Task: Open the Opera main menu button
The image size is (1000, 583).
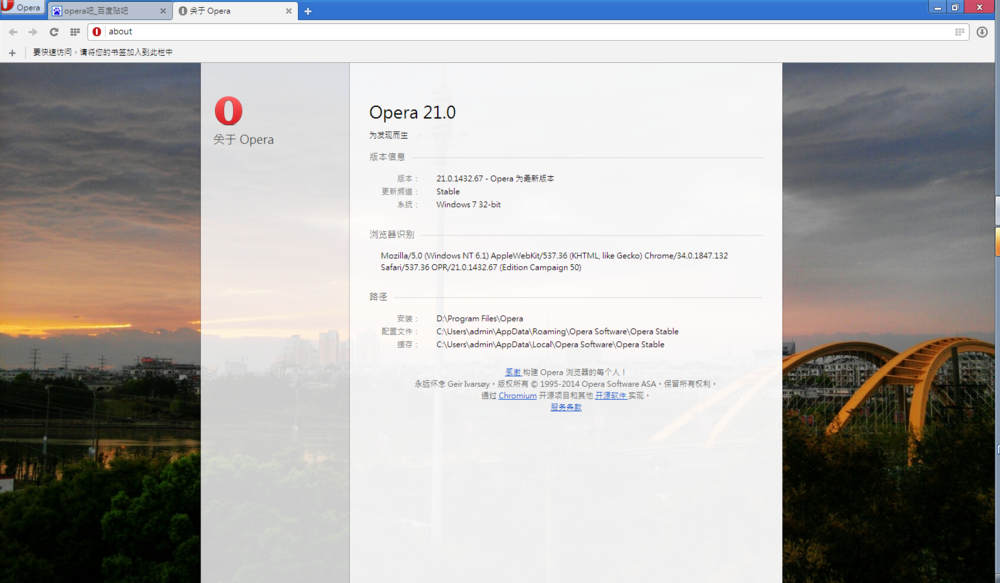Action: click(x=22, y=8)
